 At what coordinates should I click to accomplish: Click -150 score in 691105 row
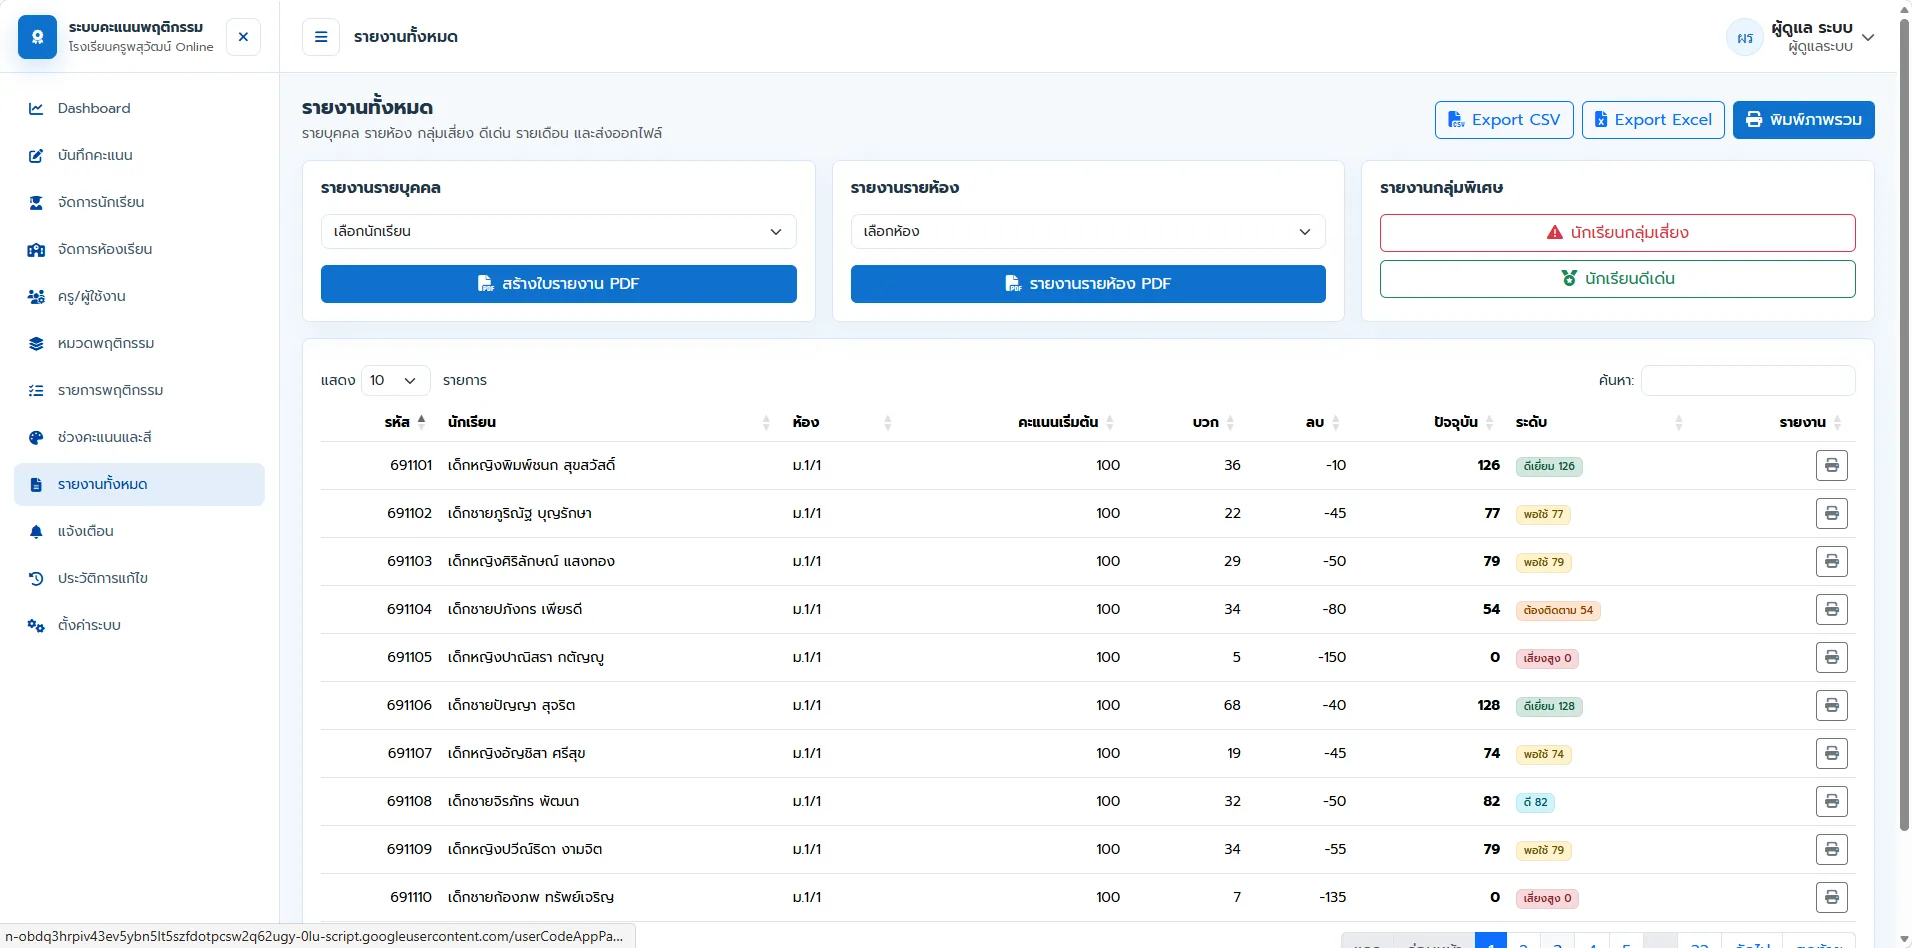(x=1332, y=657)
